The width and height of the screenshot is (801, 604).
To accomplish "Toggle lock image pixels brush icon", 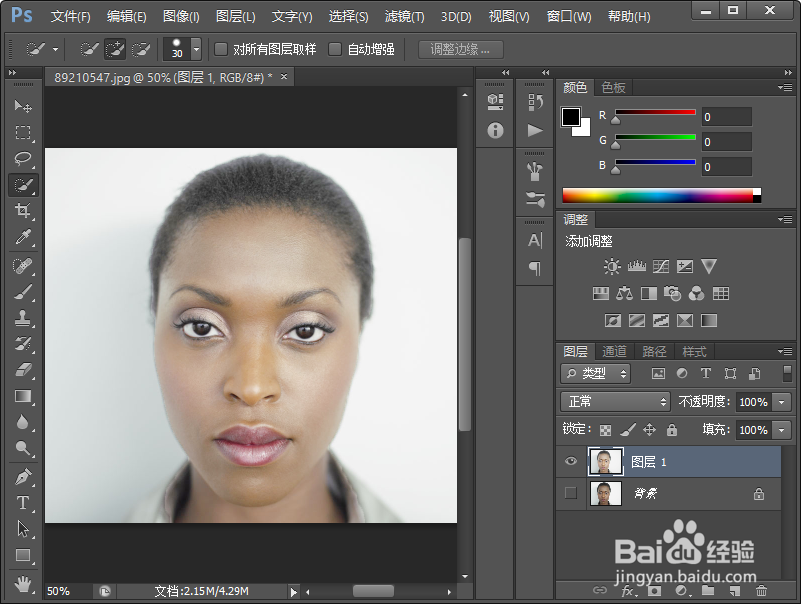I will tap(628, 430).
